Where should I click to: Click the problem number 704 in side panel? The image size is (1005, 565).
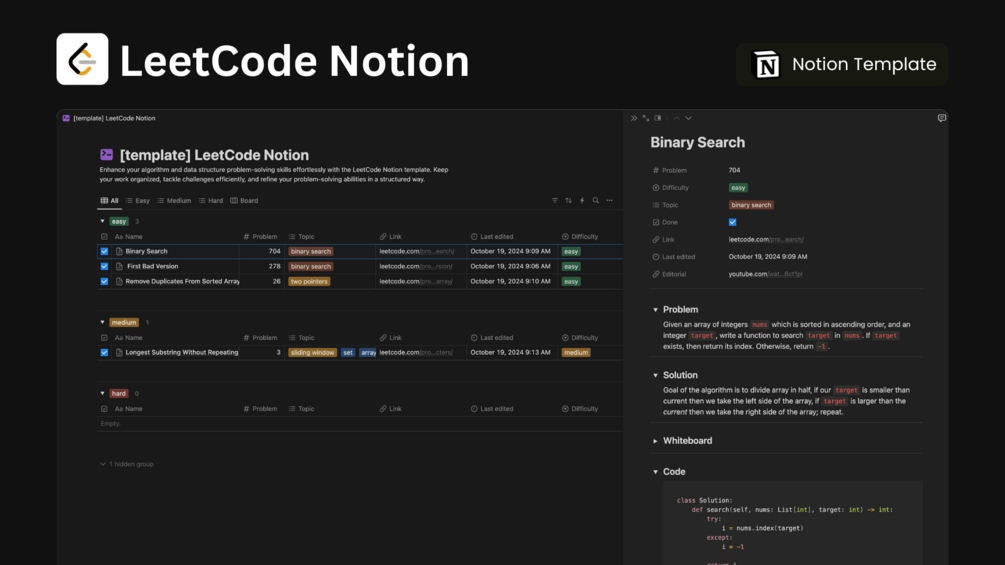coord(735,170)
